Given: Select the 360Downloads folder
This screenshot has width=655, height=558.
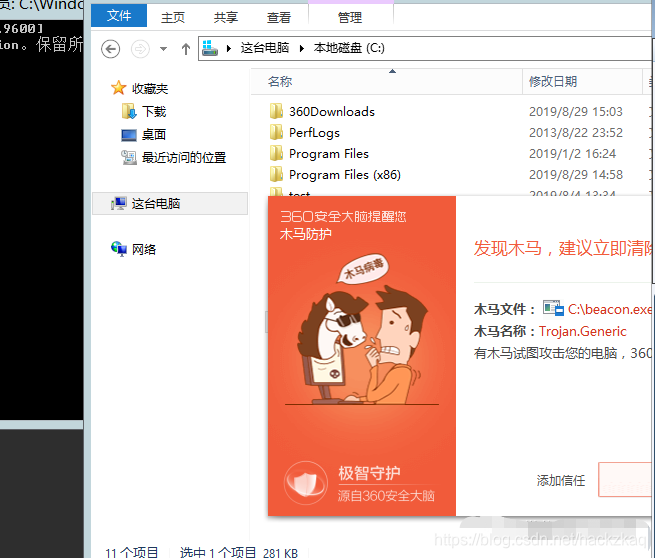Looking at the screenshot, I should pyautogui.click(x=332, y=112).
